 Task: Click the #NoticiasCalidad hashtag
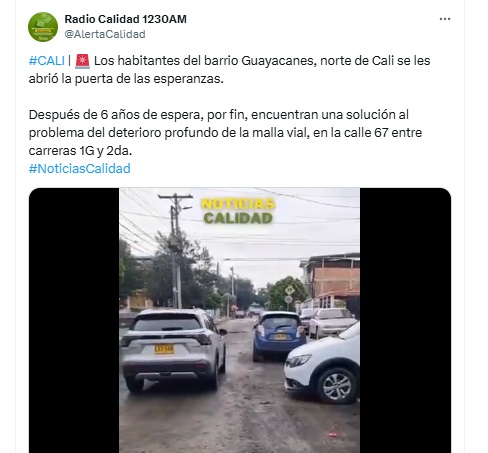(80, 169)
